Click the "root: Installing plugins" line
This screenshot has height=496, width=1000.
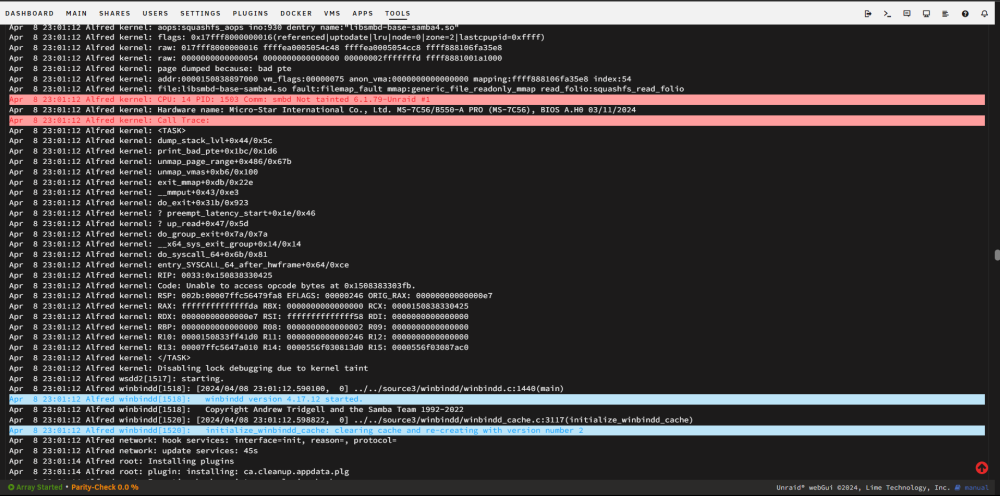(121, 461)
